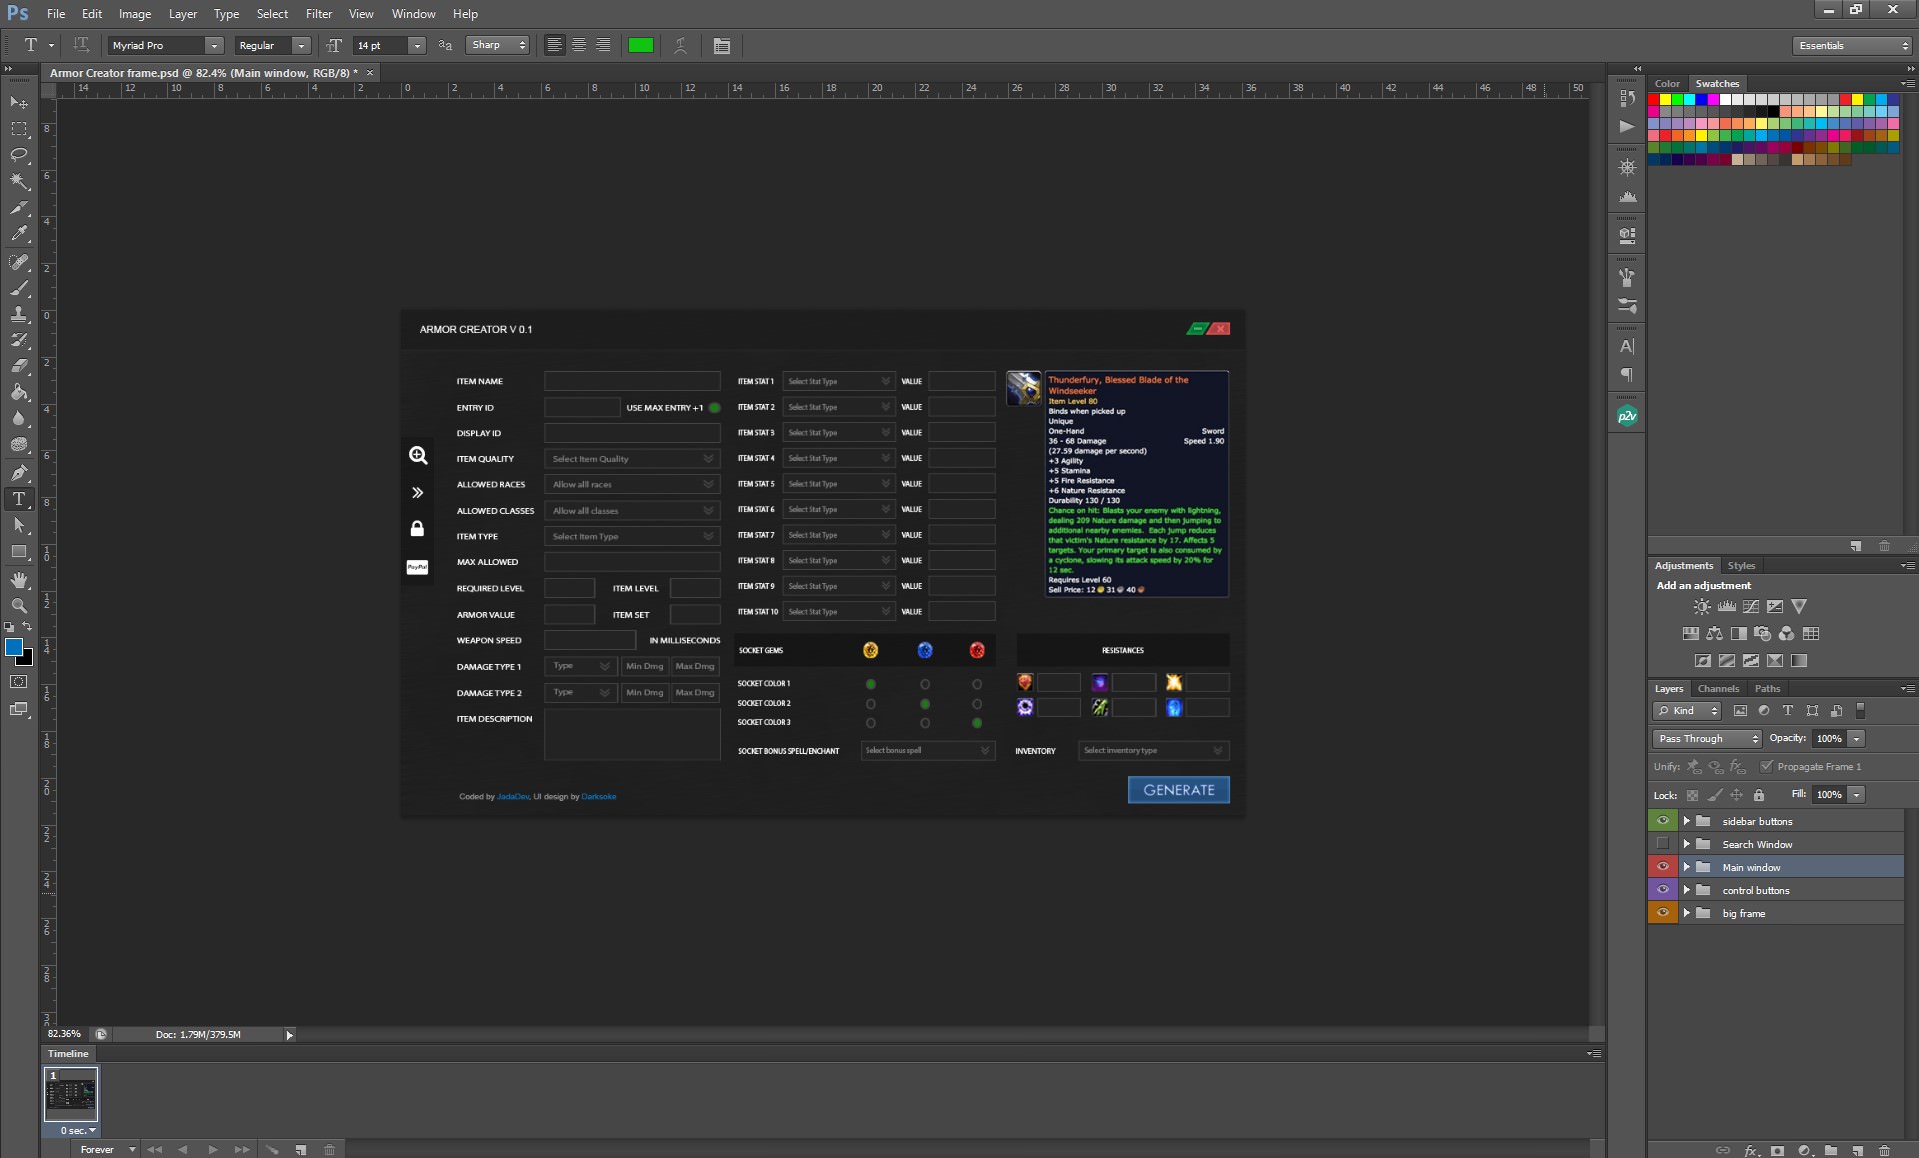Hide the big frame layer group

(x=1663, y=913)
